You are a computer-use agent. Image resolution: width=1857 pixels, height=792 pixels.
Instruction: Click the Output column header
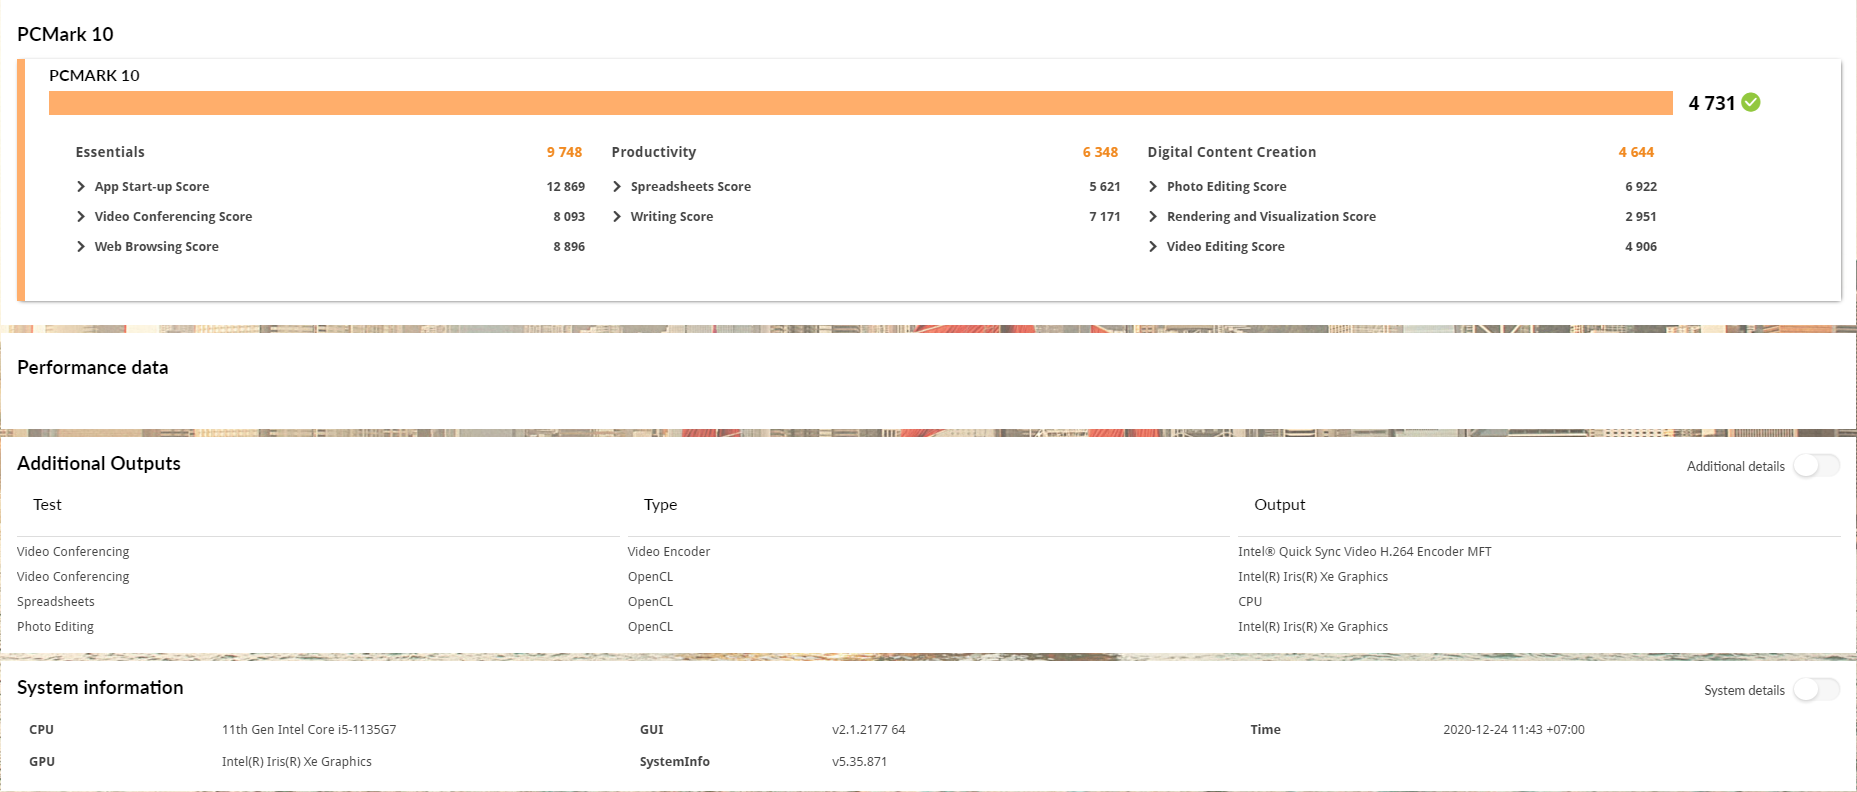(x=1280, y=505)
